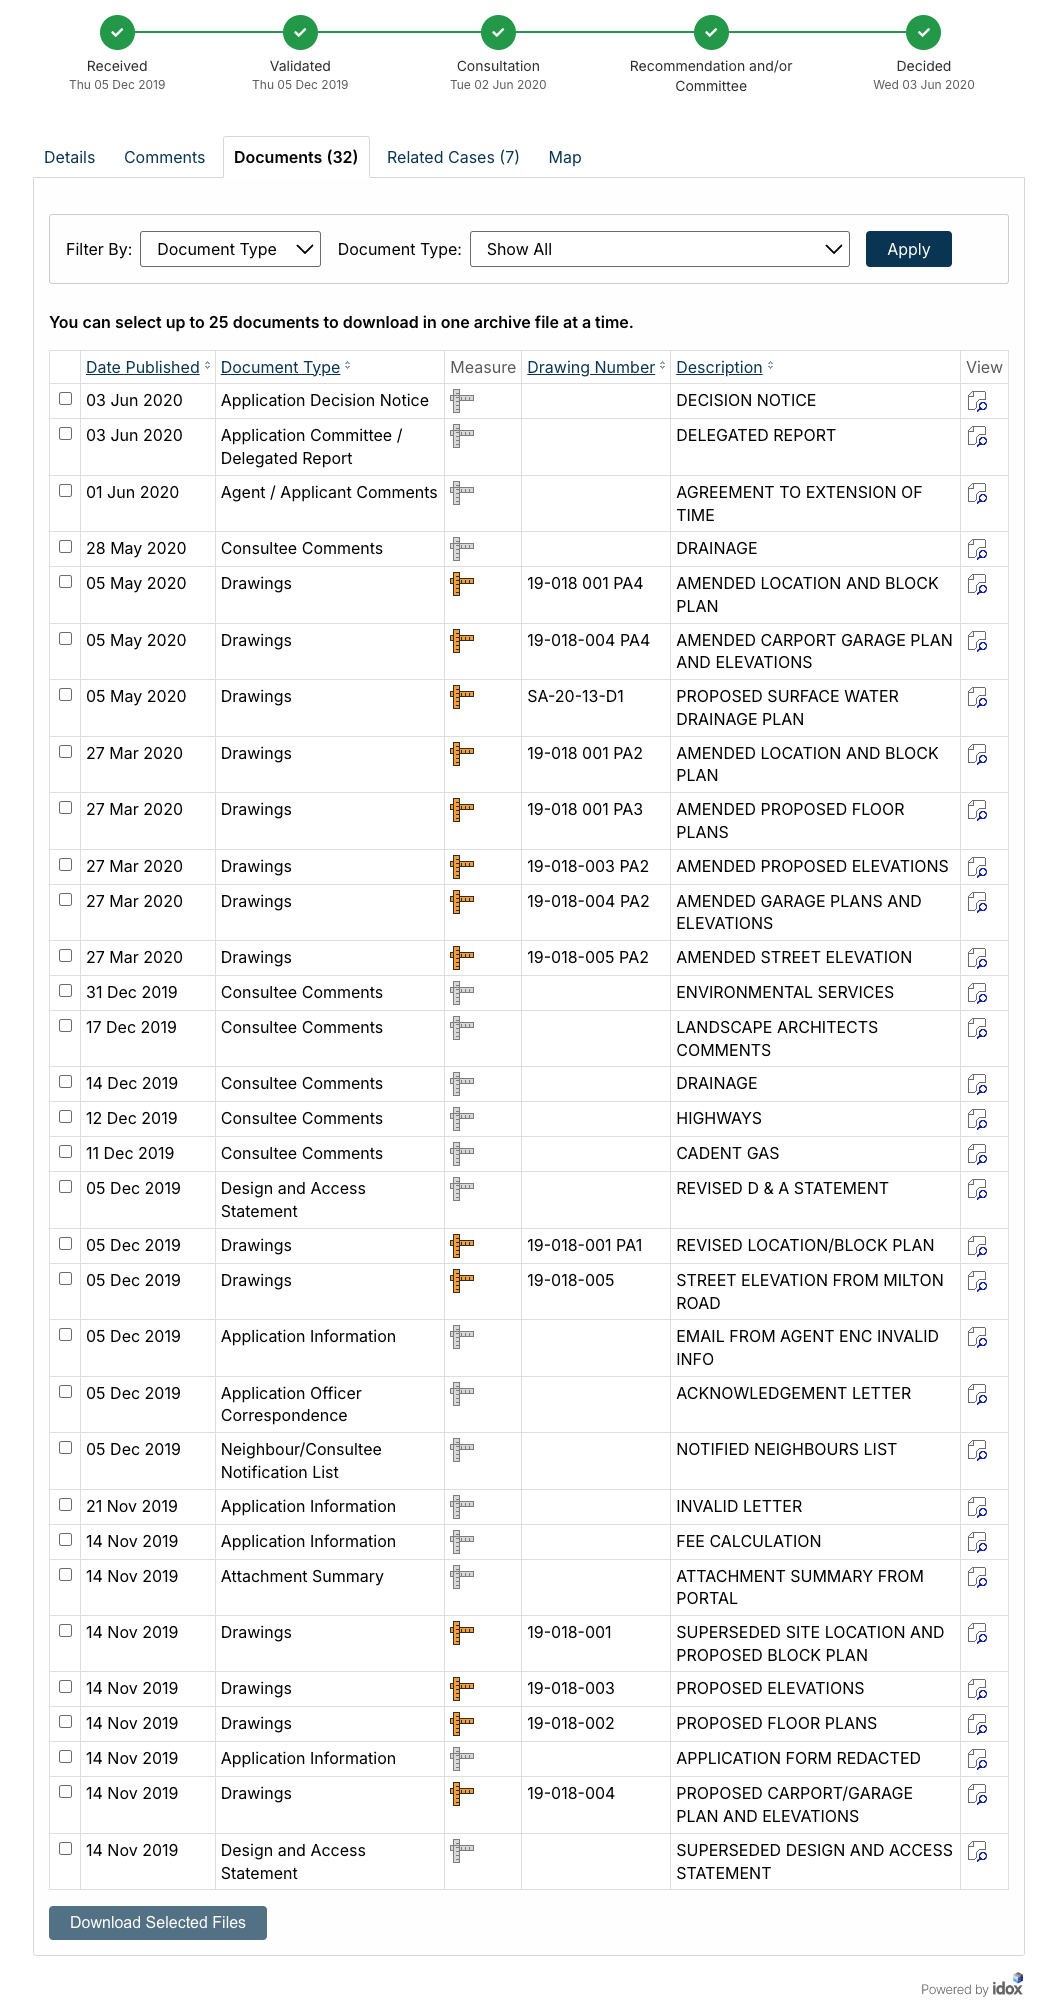Click the Decided progress step marker
This screenshot has height=2012, width=1052.
click(x=924, y=32)
